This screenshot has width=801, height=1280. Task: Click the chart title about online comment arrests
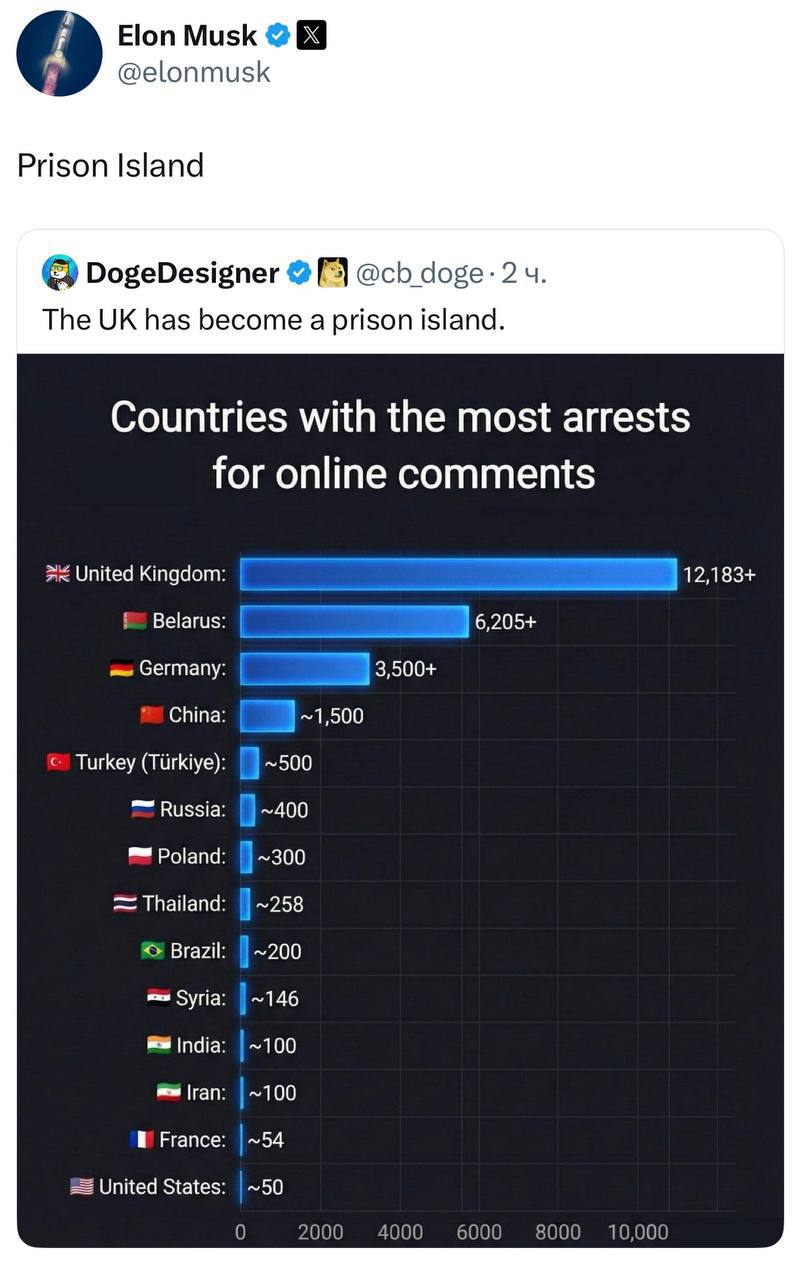pos(401,443)
